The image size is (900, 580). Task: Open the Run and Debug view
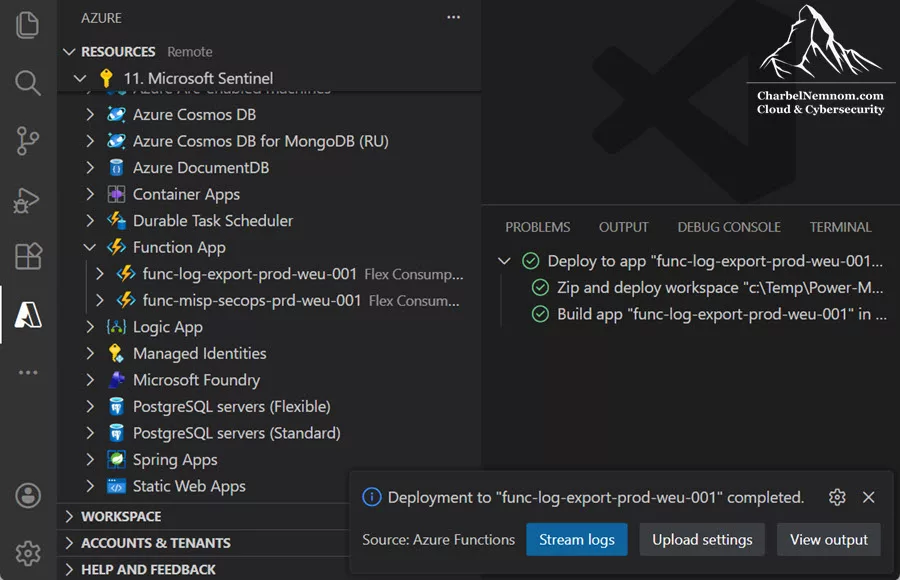[27, 200]
